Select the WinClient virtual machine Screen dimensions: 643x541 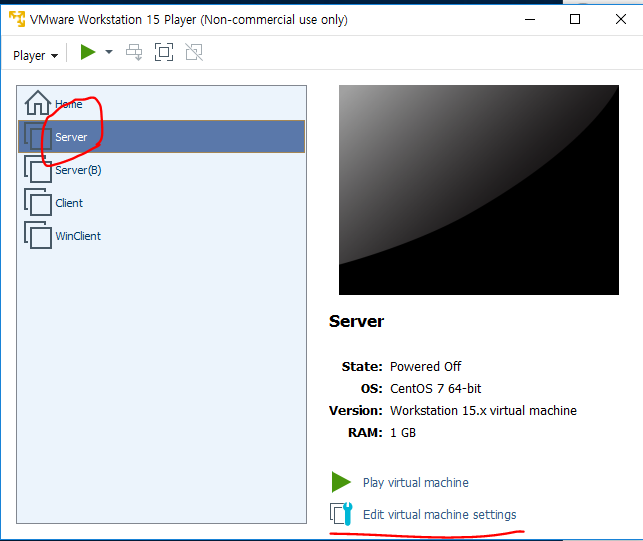tap(162, 236)
